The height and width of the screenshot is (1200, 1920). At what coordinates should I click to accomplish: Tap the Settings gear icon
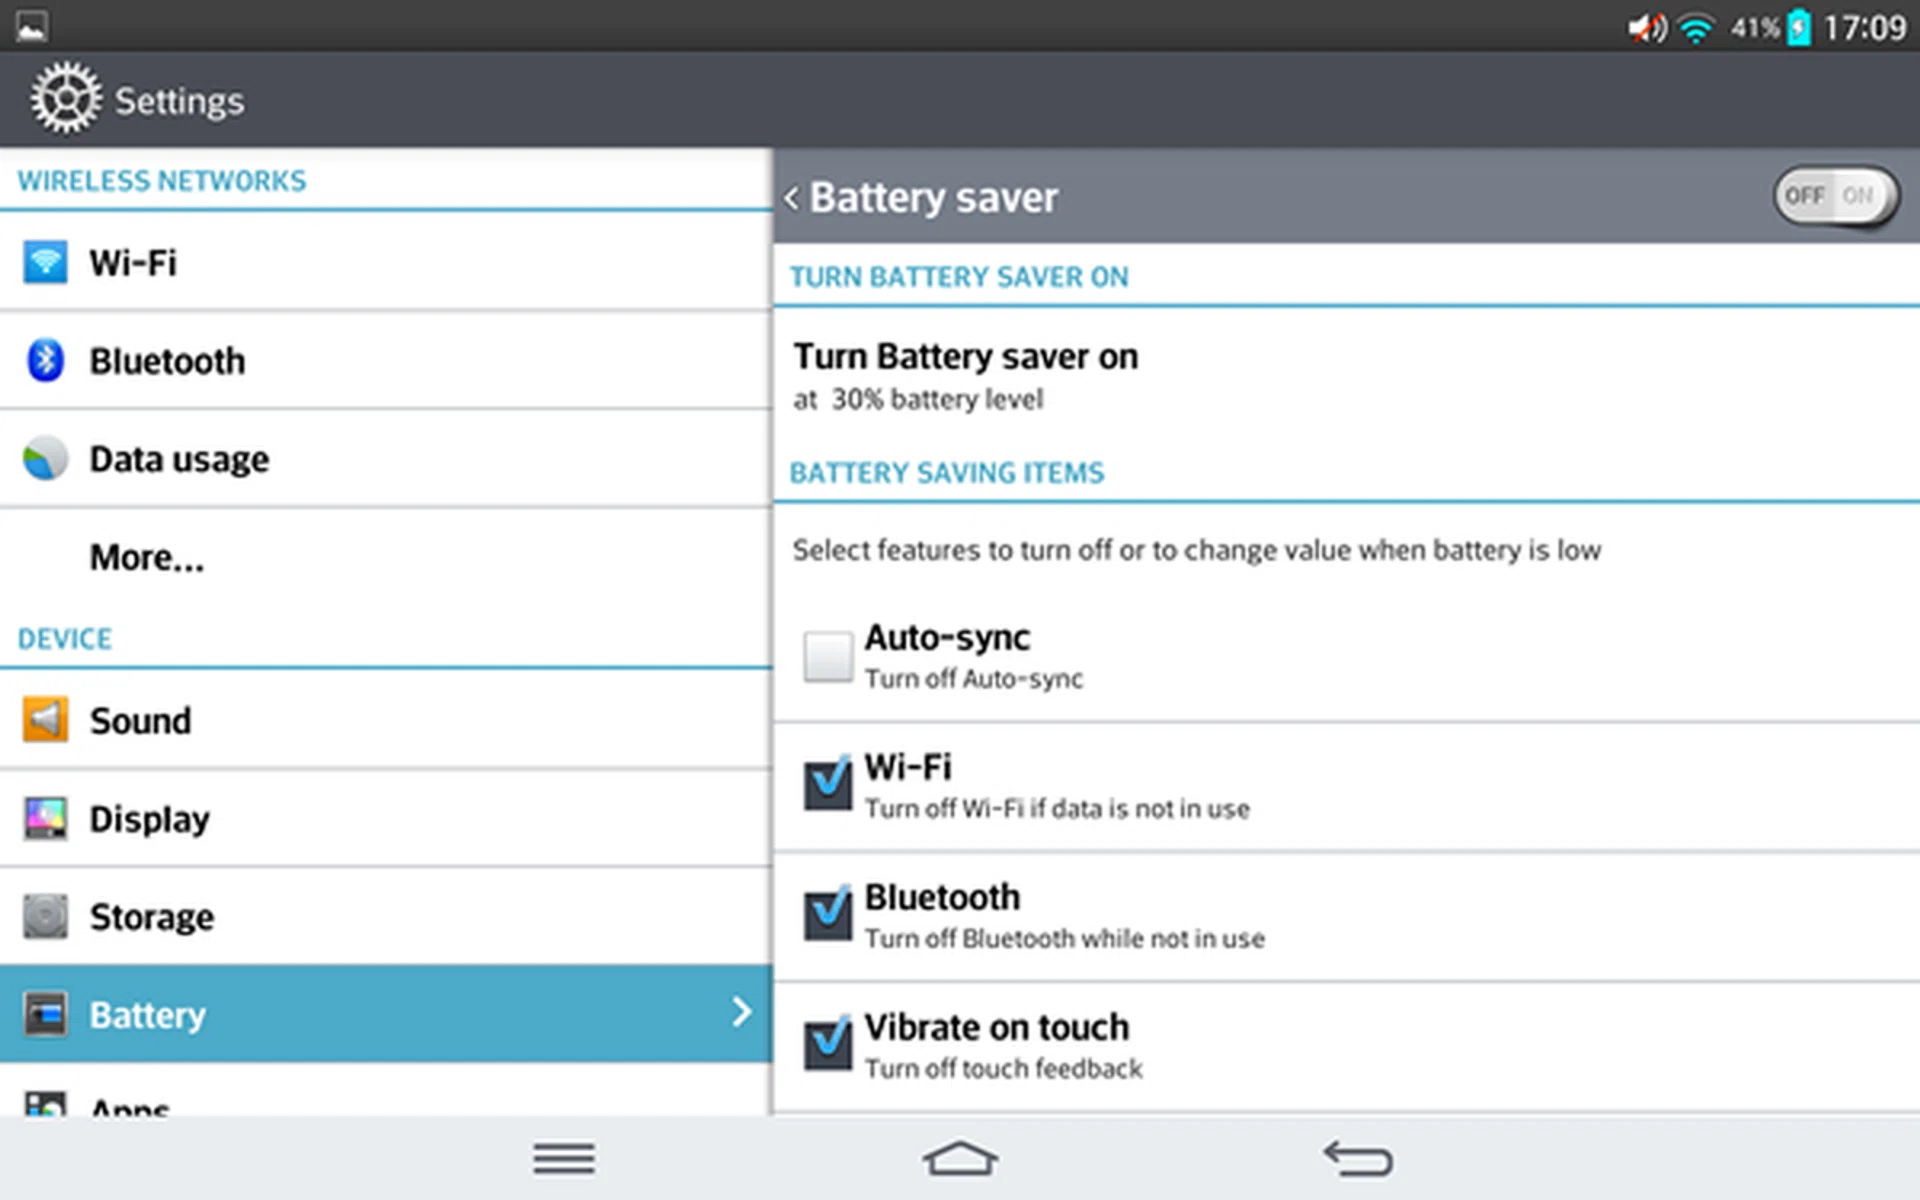click(x=65, y=98)
